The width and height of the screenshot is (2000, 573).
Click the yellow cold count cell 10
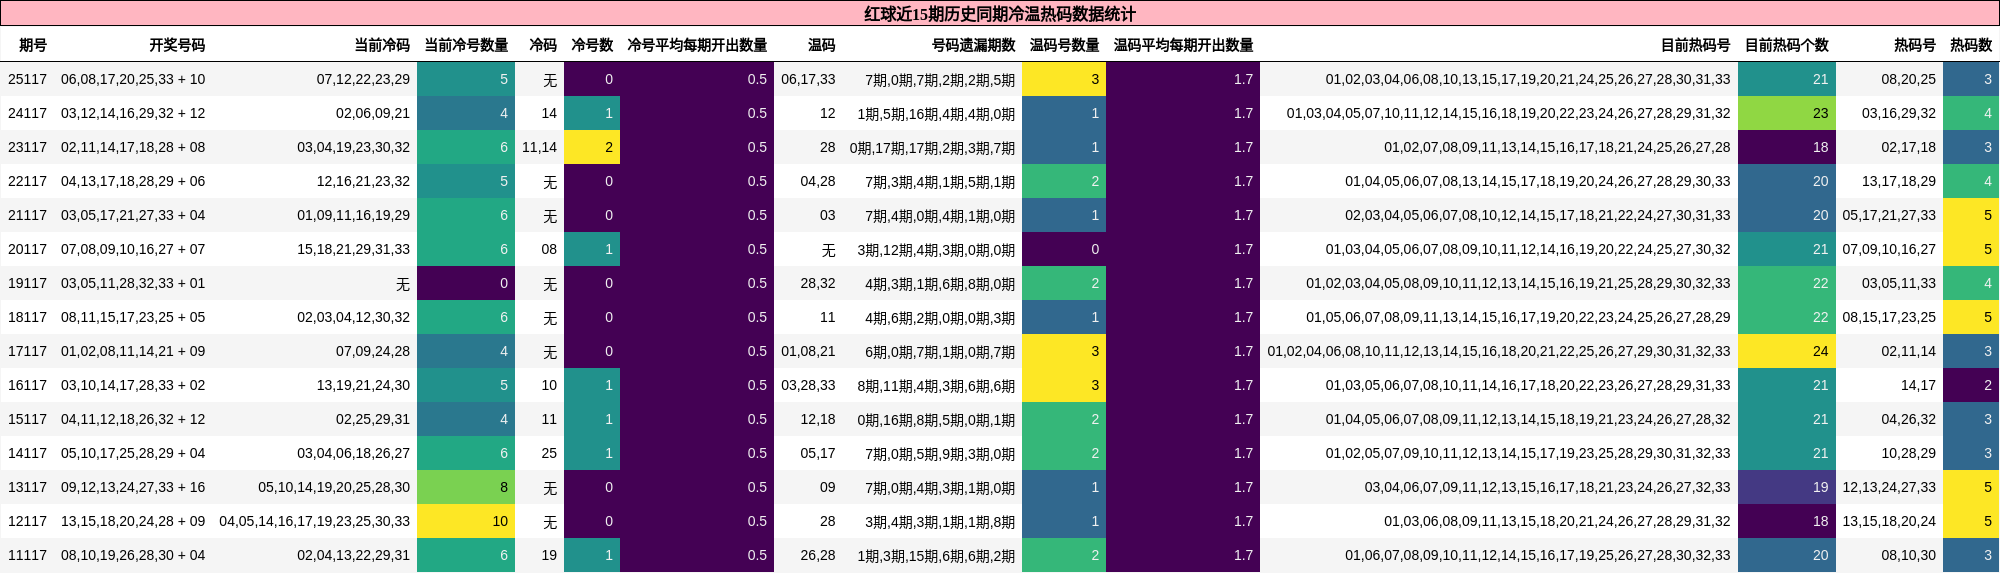click(466, 521)
